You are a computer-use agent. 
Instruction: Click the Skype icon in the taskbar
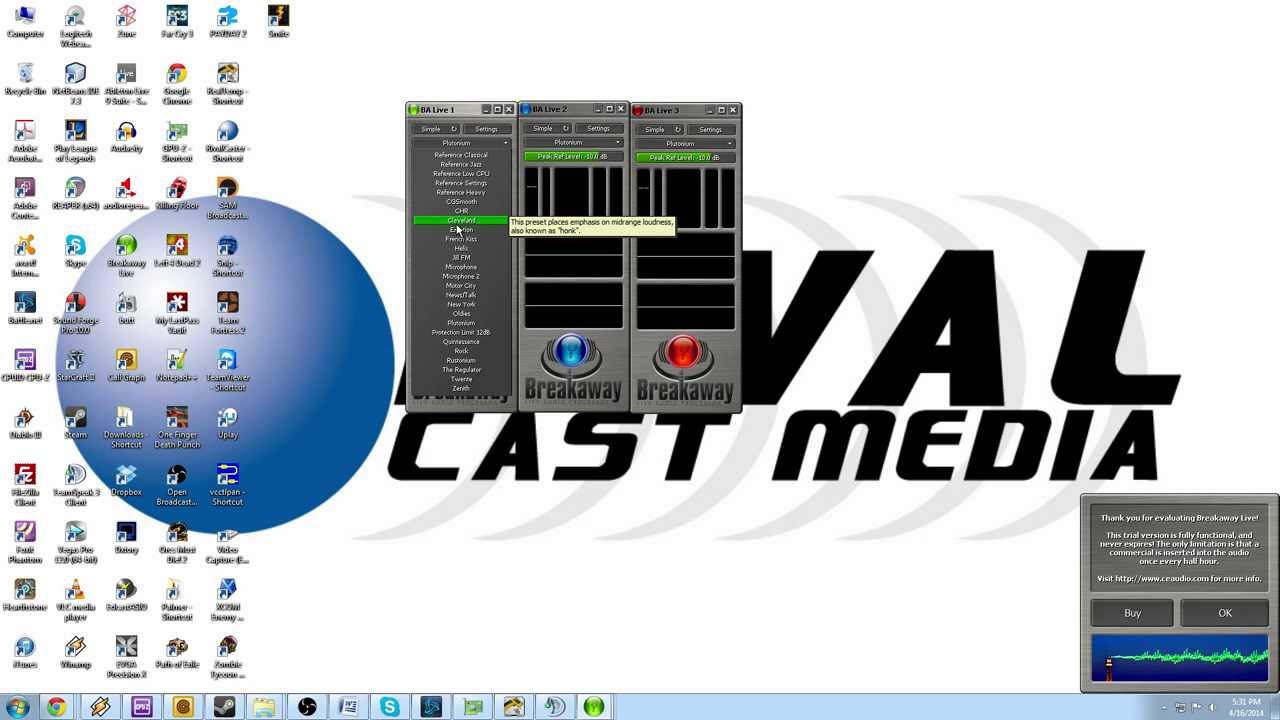[389, 707]
